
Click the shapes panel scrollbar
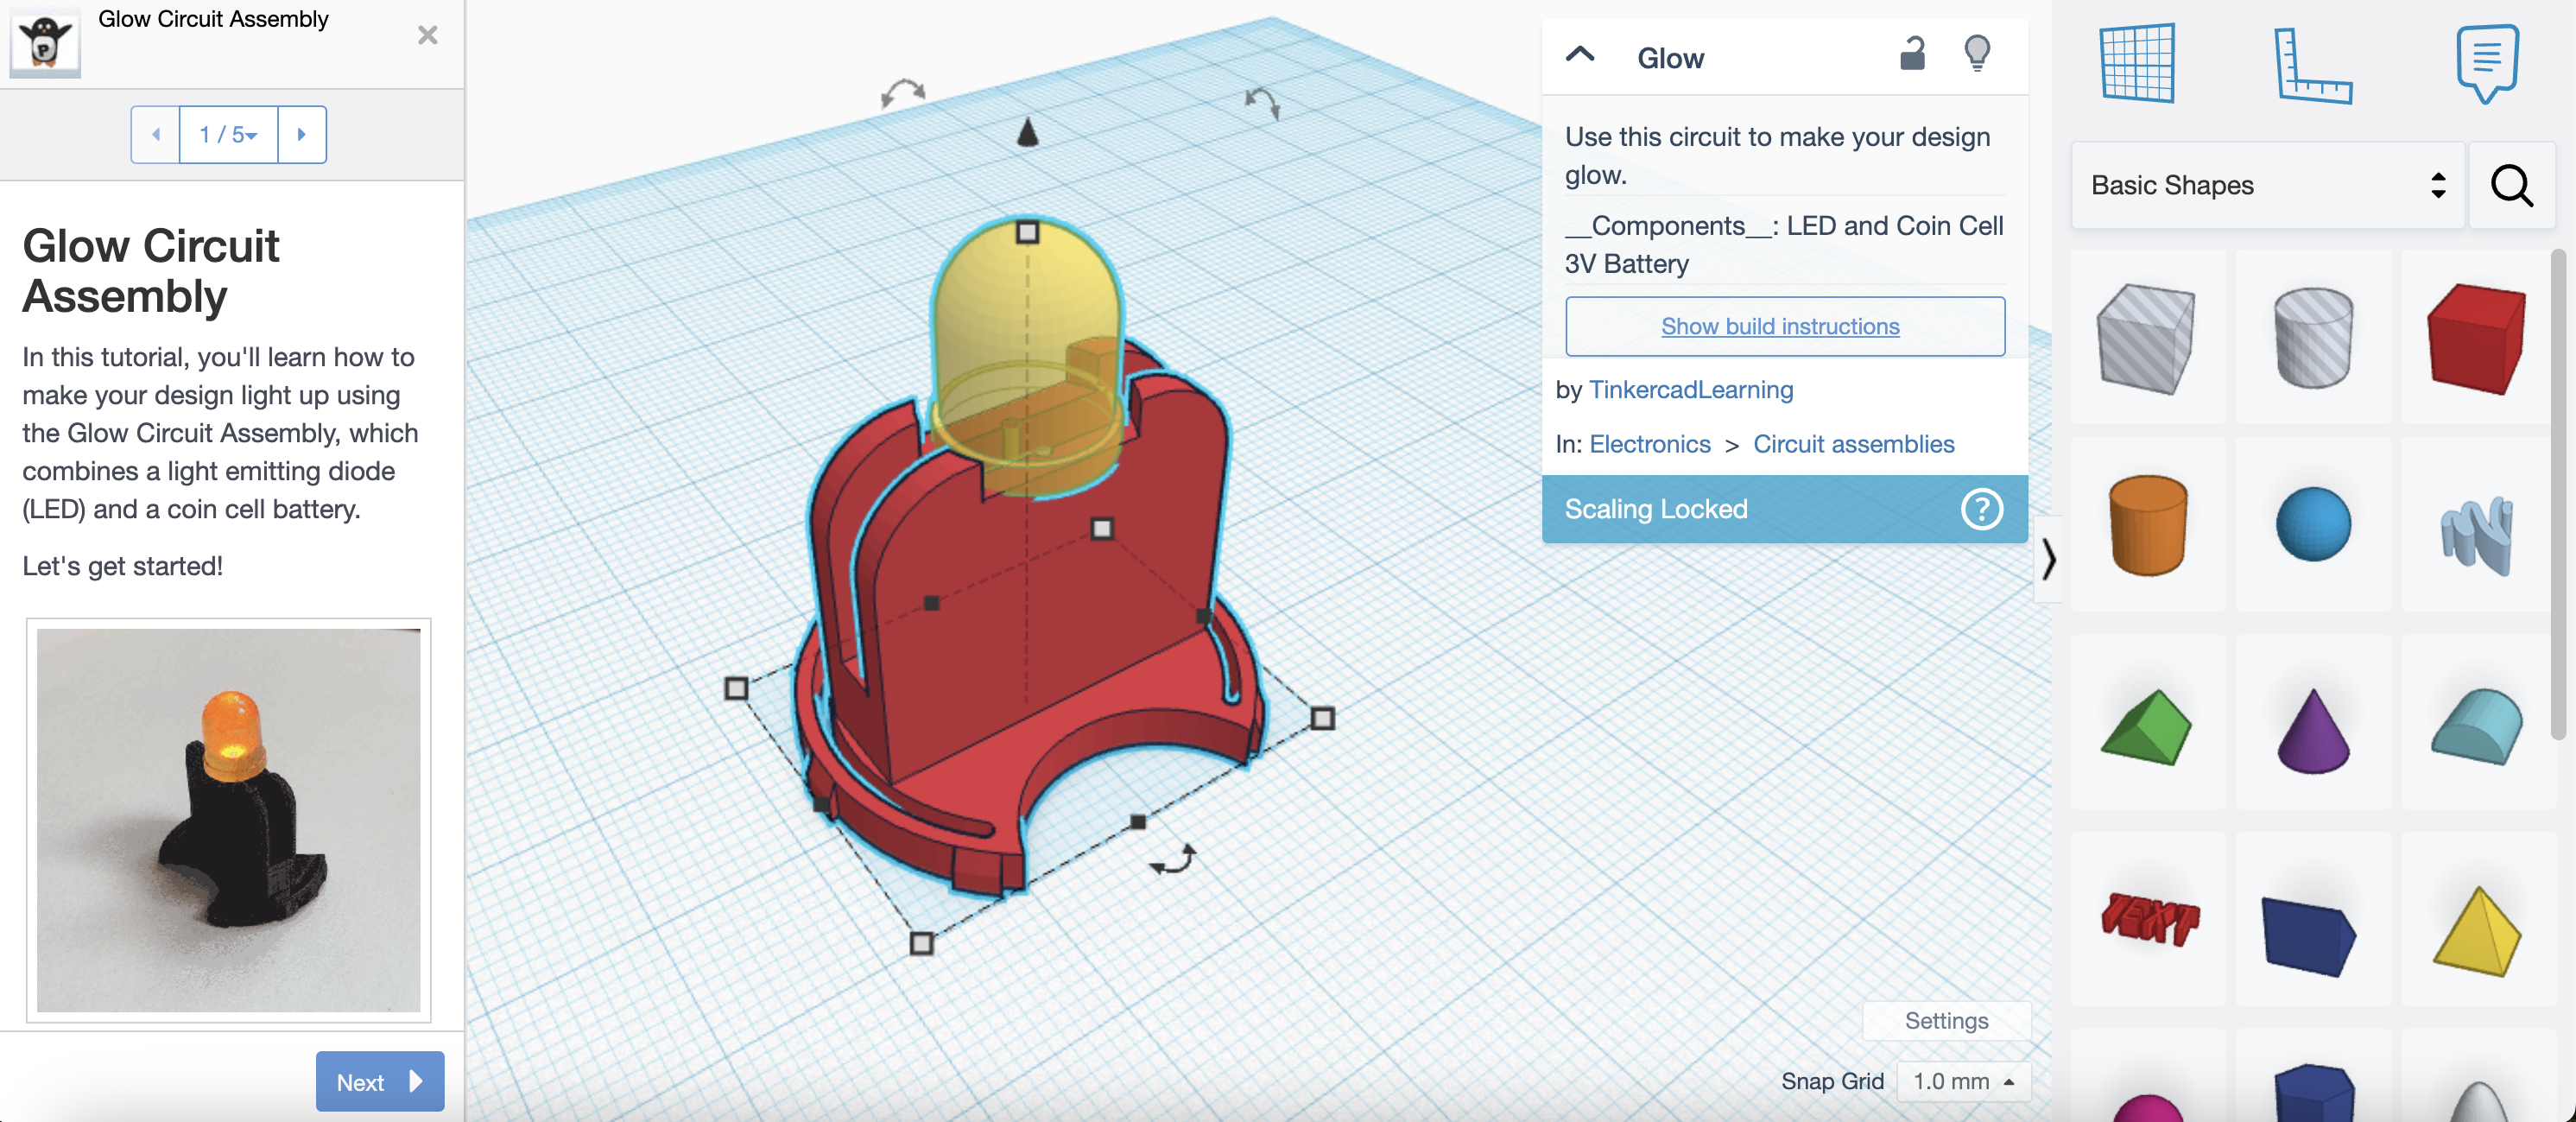pos(2560,495)
